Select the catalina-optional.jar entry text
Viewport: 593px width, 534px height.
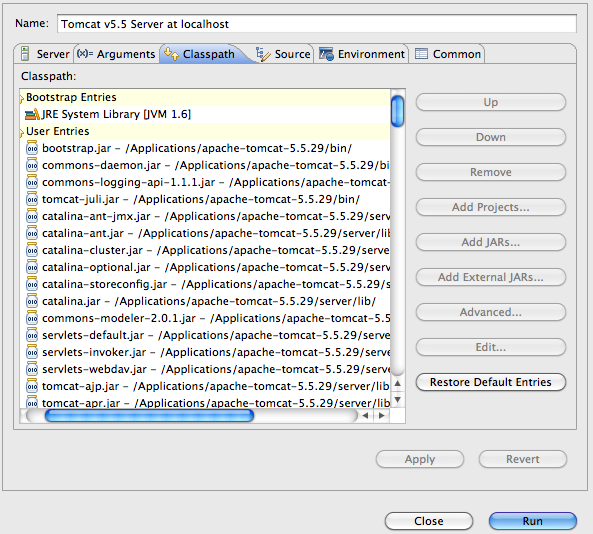[x=216, y=267]
